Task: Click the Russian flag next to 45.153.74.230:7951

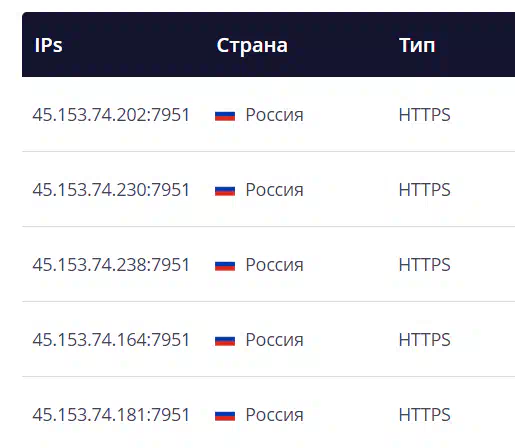Action: (225, 191)
